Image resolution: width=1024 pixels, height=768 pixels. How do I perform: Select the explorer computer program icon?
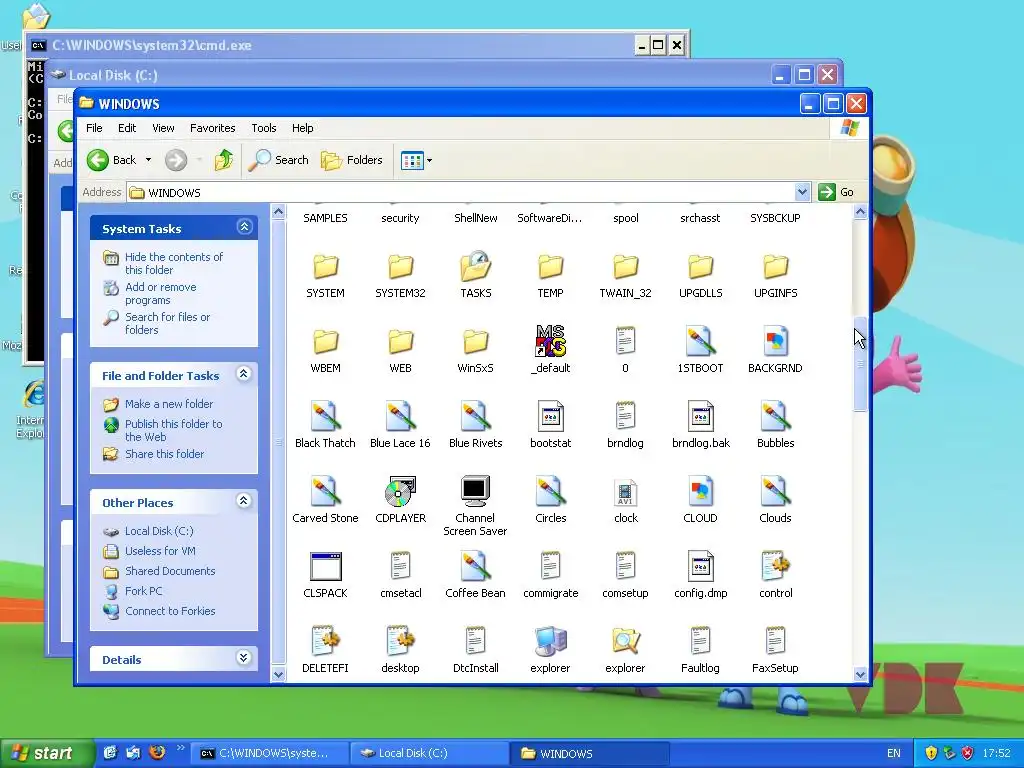tap(551, 642)
